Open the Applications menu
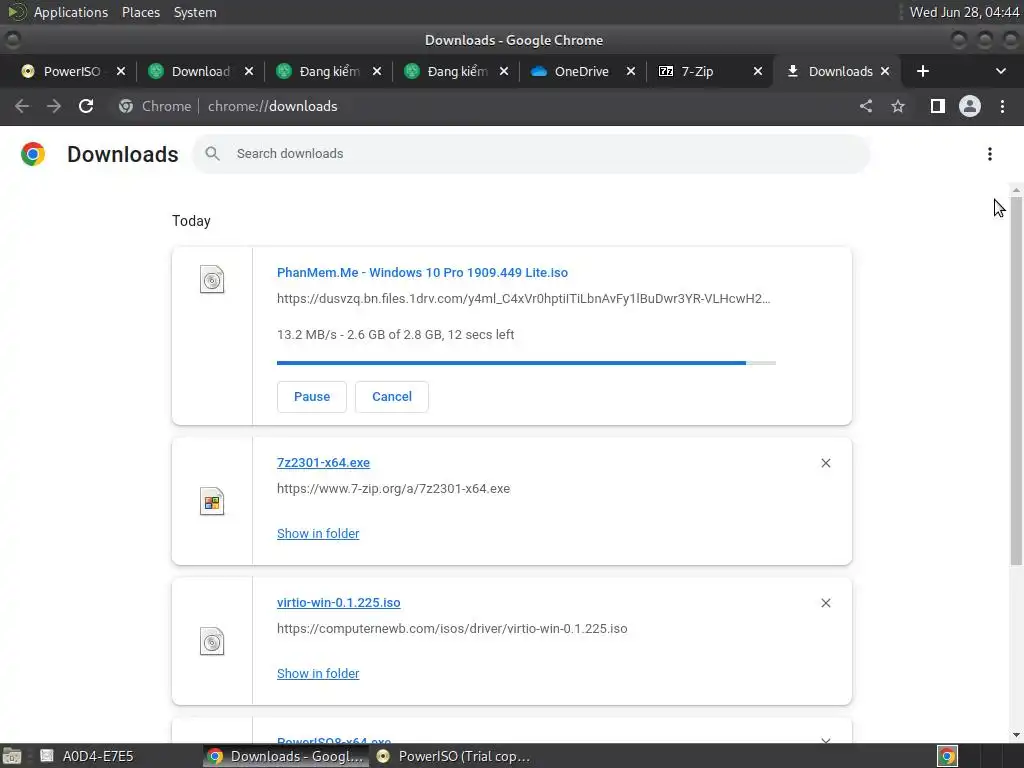The image size is (1024, 768). click(71, 12)
